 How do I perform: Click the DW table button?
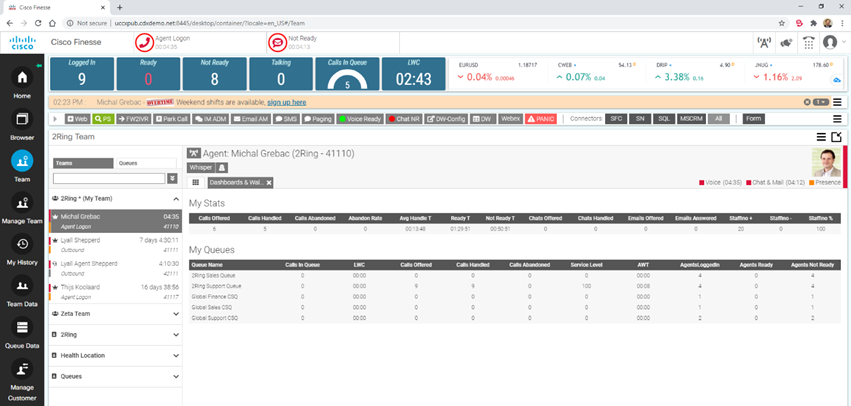coord(482,119)
